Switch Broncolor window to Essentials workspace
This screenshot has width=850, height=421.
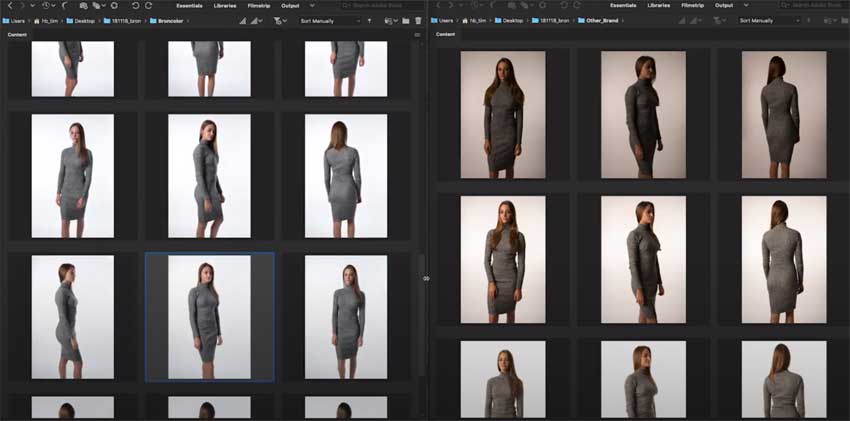(x=189, y=5)
